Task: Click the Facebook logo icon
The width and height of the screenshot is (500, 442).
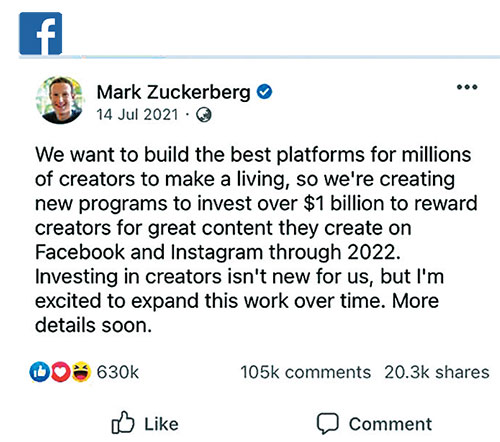Action: click(x=41, y=33)
